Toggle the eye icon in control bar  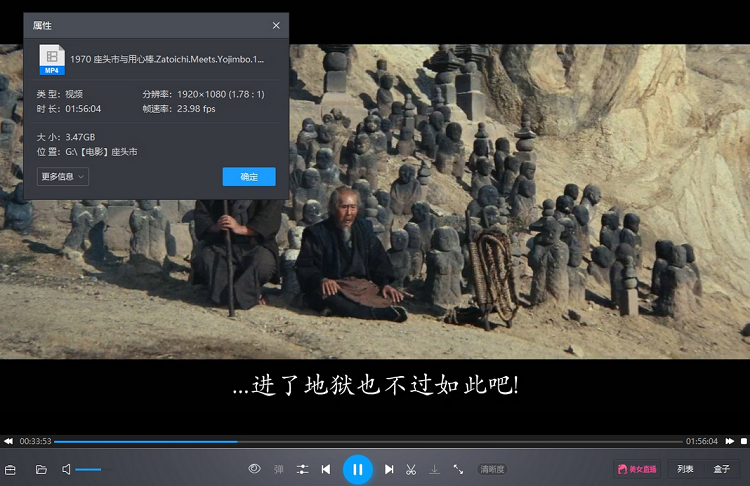coord(254,469)
